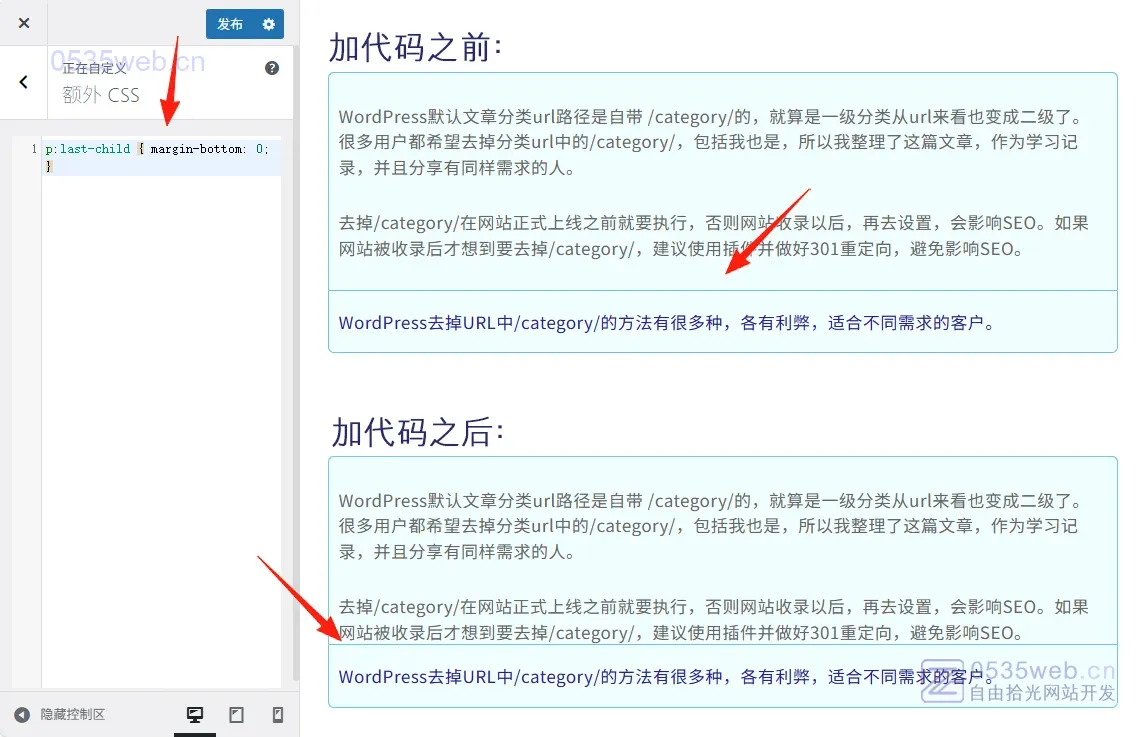This screenshot has width=1148, height=737.
Task: Click the p:last-child selector in CSS editor
Action: [x=88, y=149]
